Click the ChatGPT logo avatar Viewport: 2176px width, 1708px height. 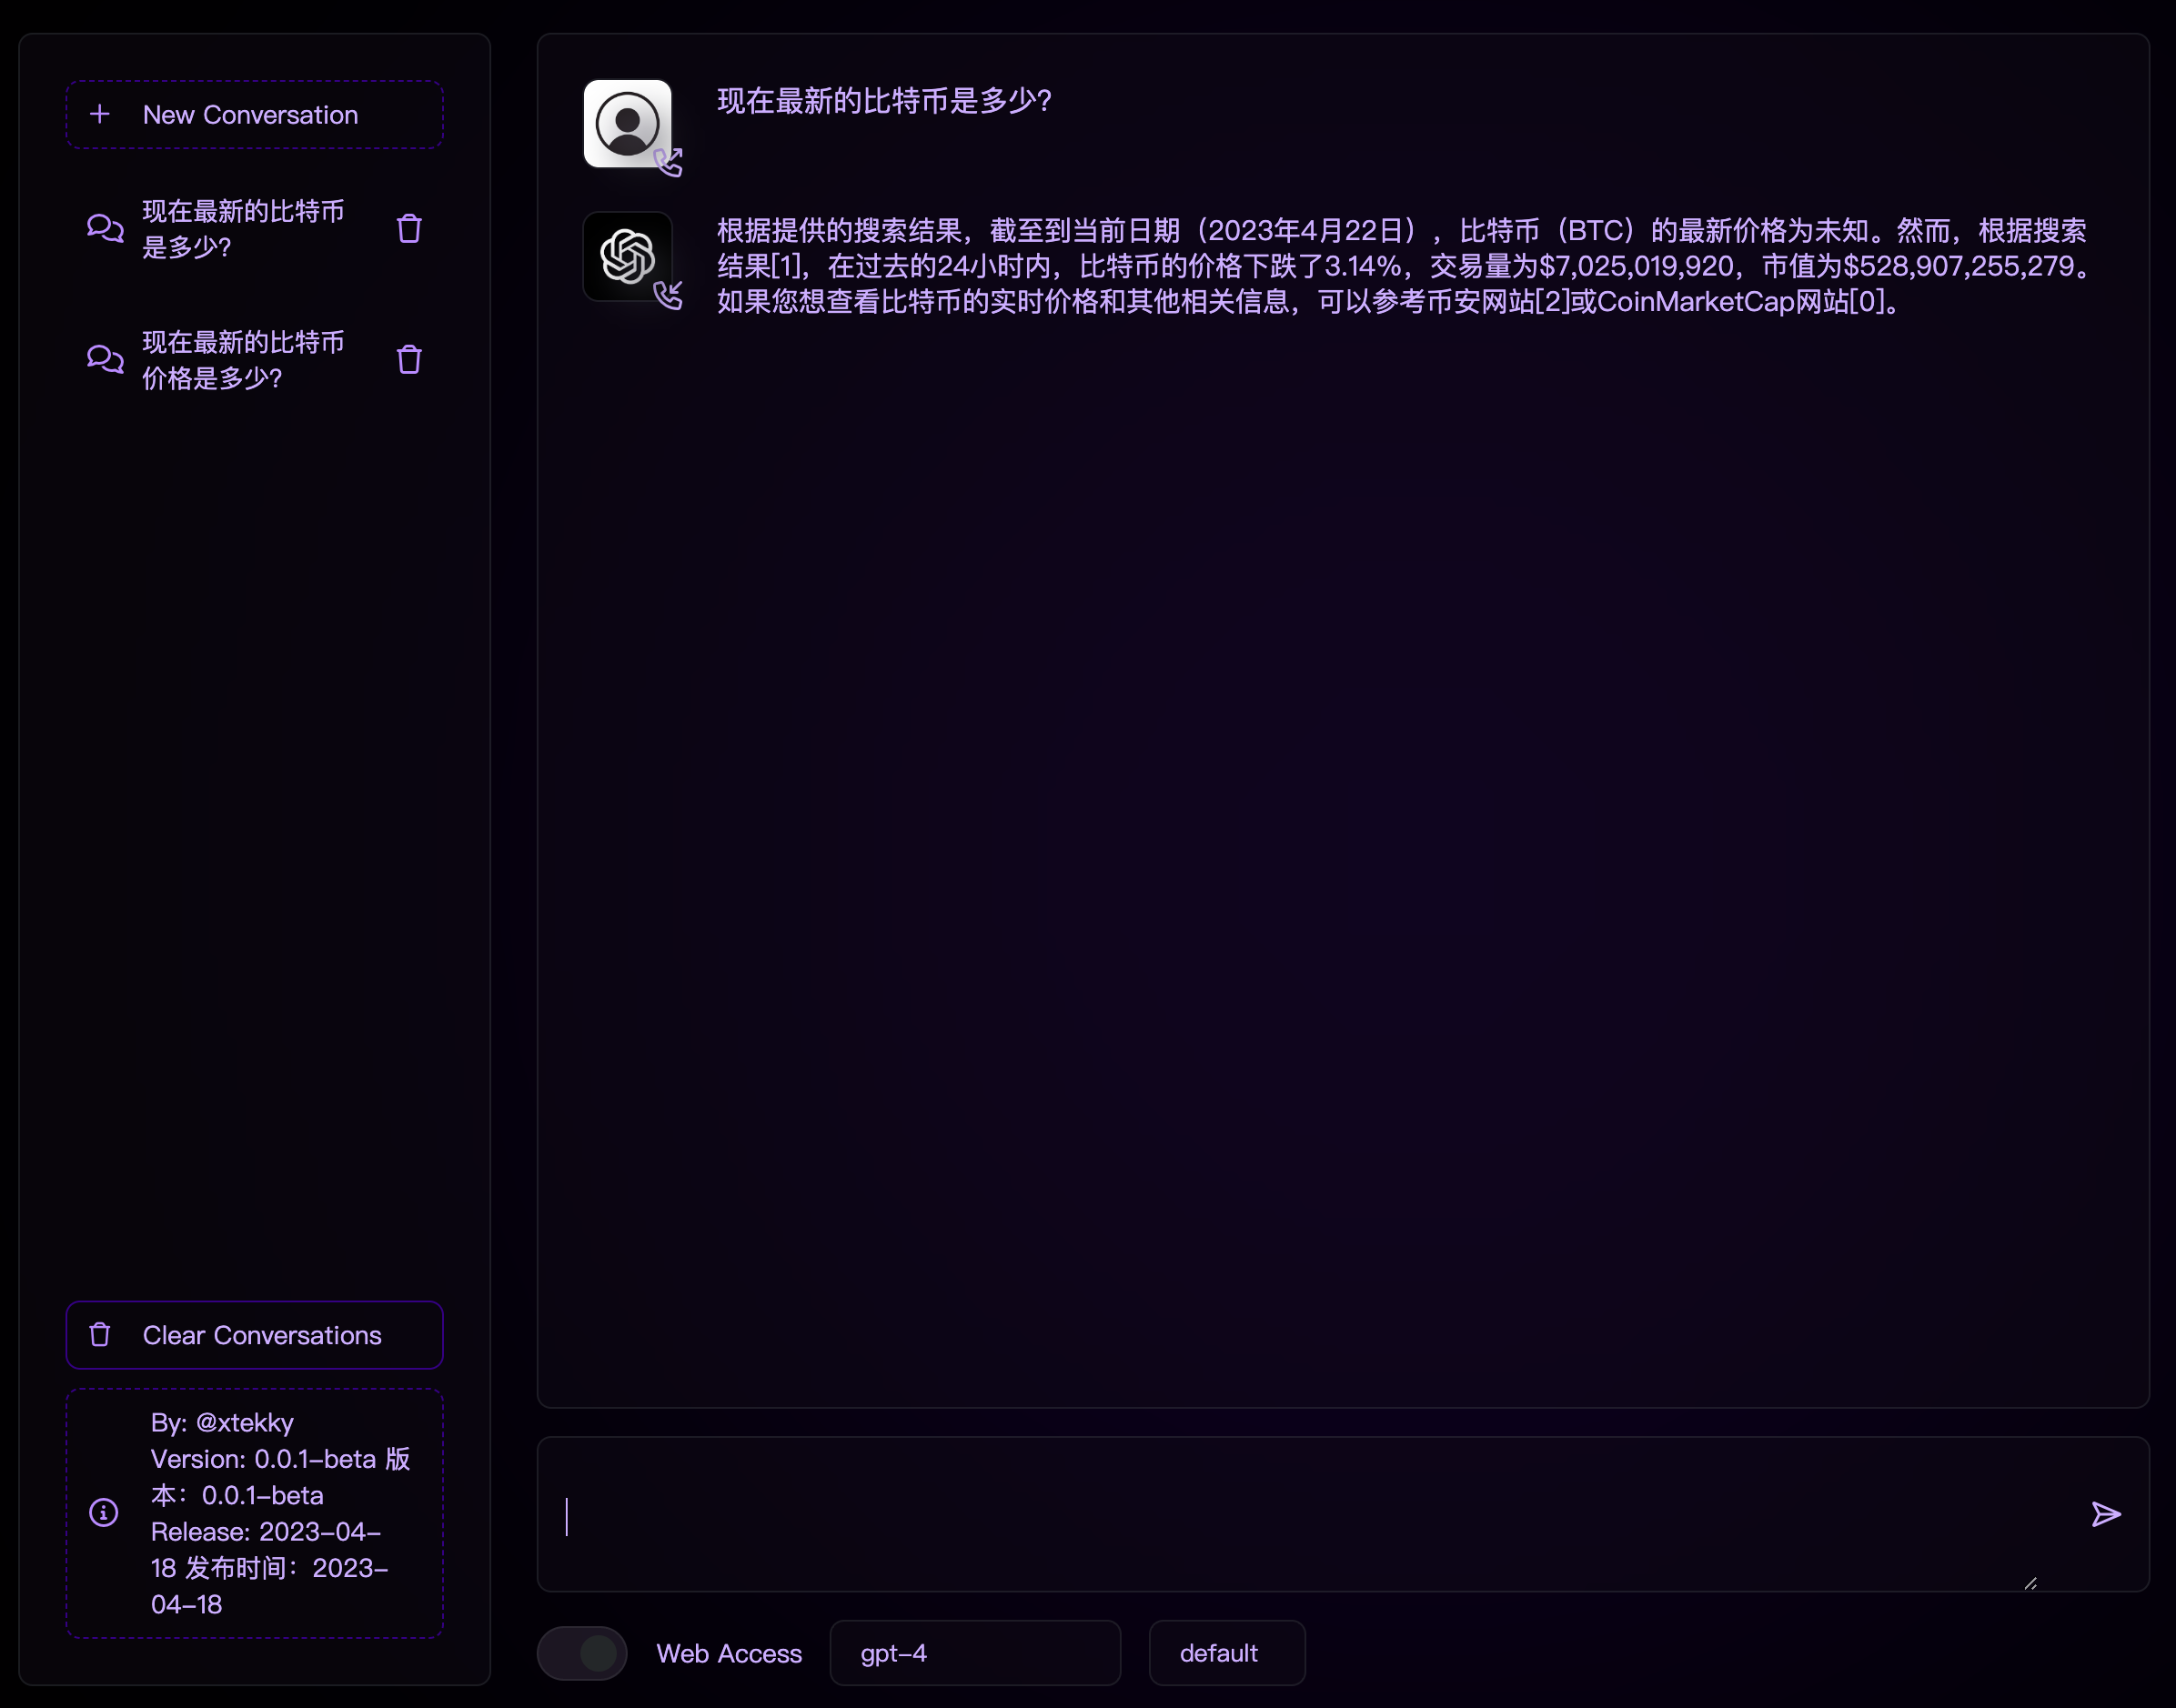(627, 256)
